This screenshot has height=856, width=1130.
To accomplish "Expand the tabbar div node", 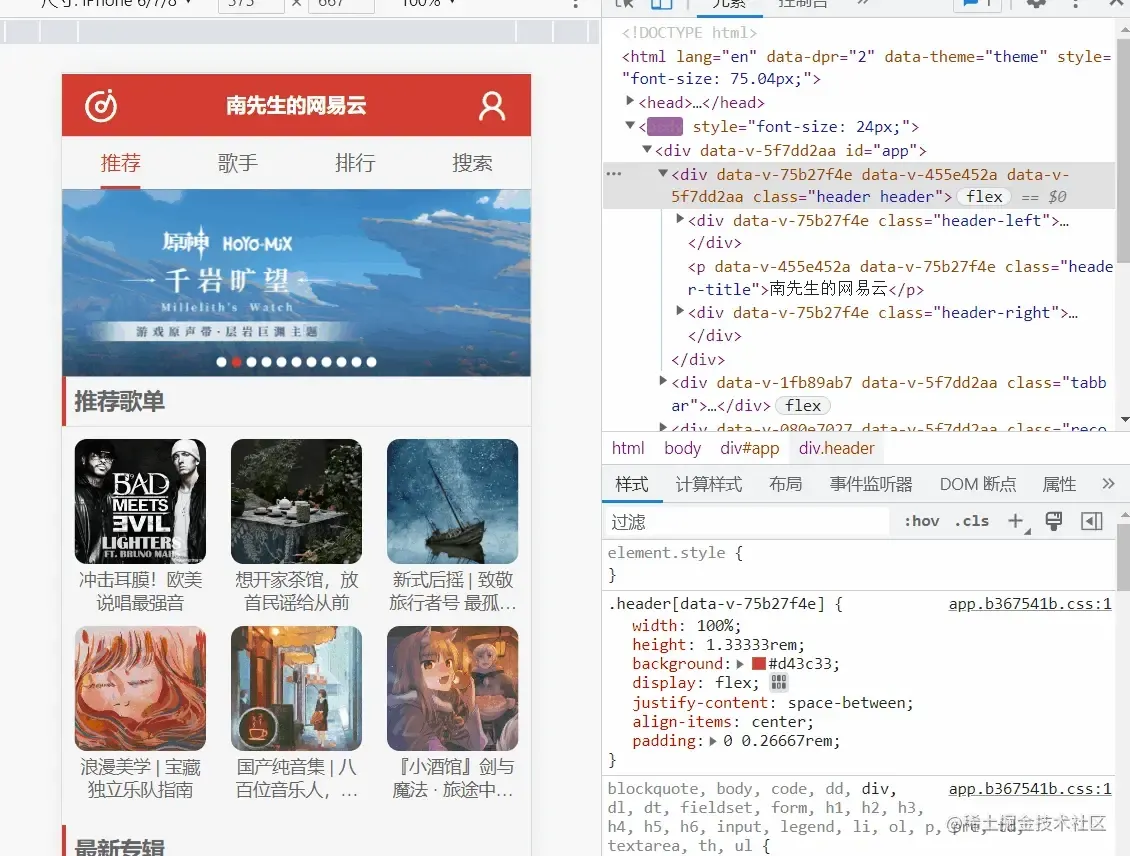I will (663, 381).
